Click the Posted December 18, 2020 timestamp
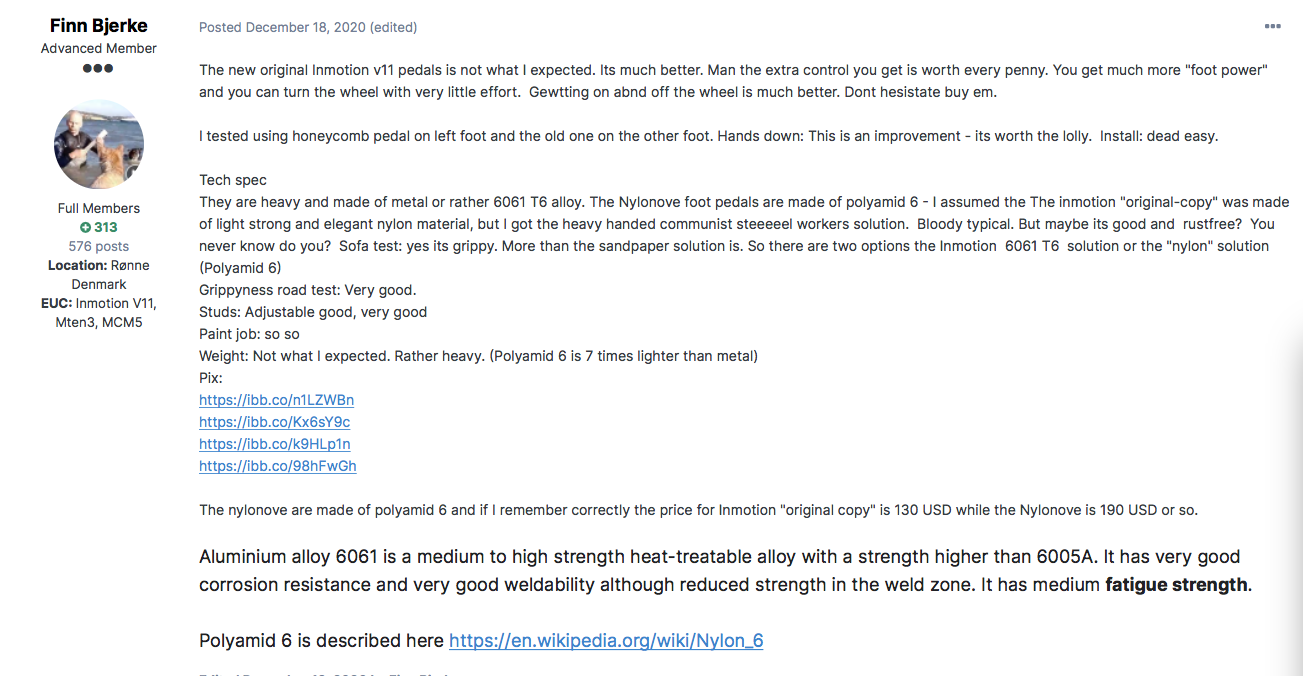The width and height of the screenshot is (1303, 676). pyautogui.click(x=282, y=27)
